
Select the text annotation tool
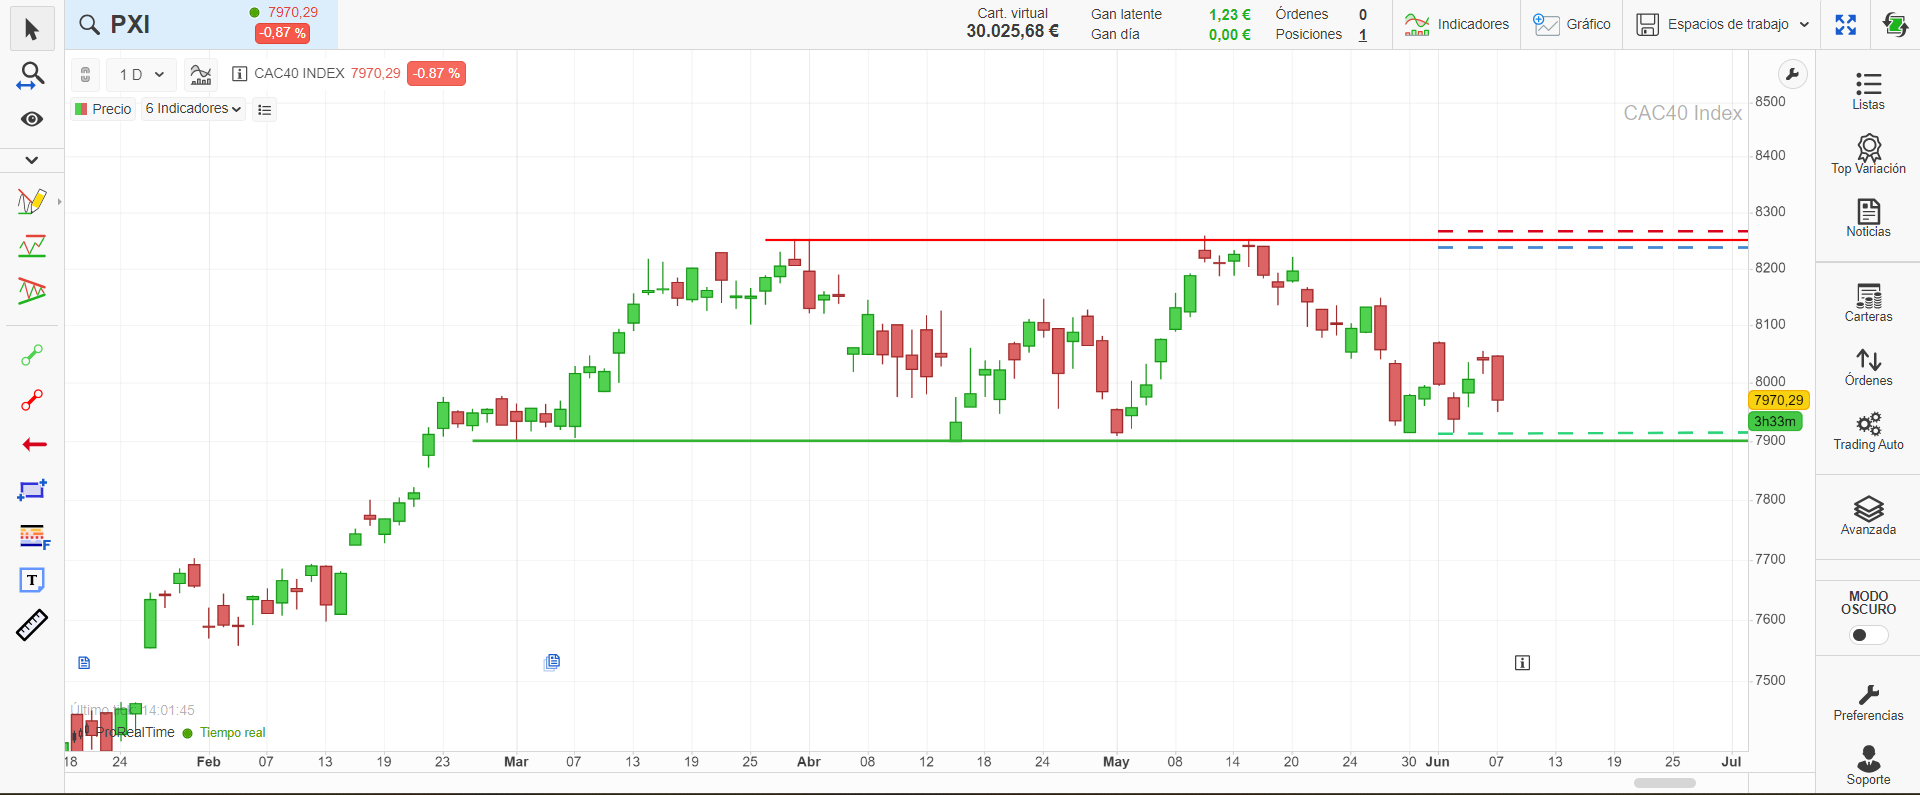[32, 580]
